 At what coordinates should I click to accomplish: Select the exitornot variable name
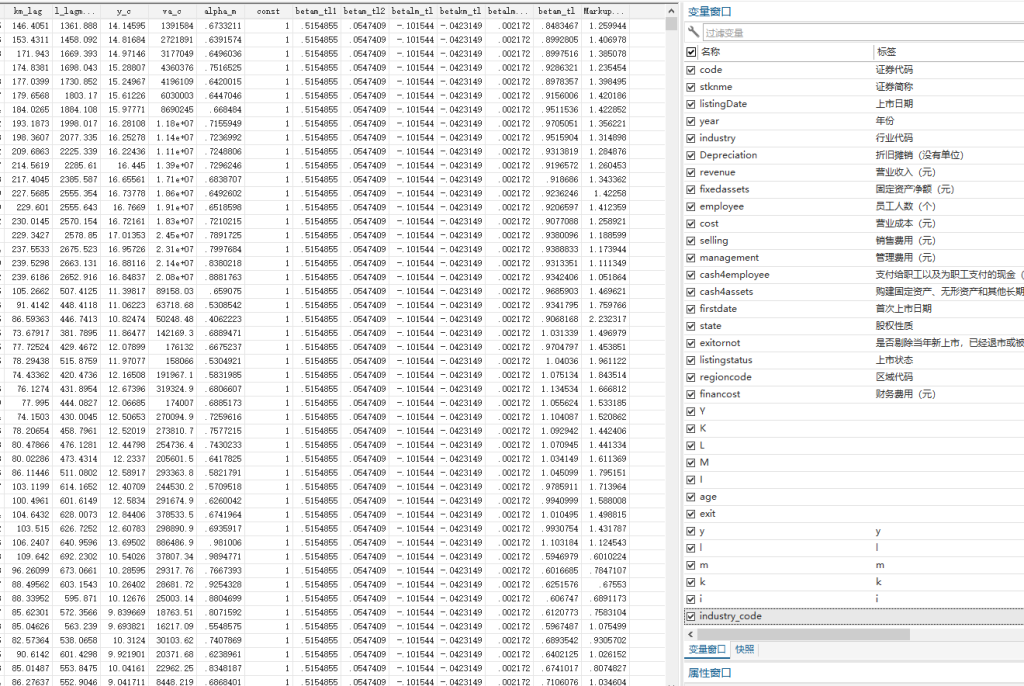click(x=720, y=342)
